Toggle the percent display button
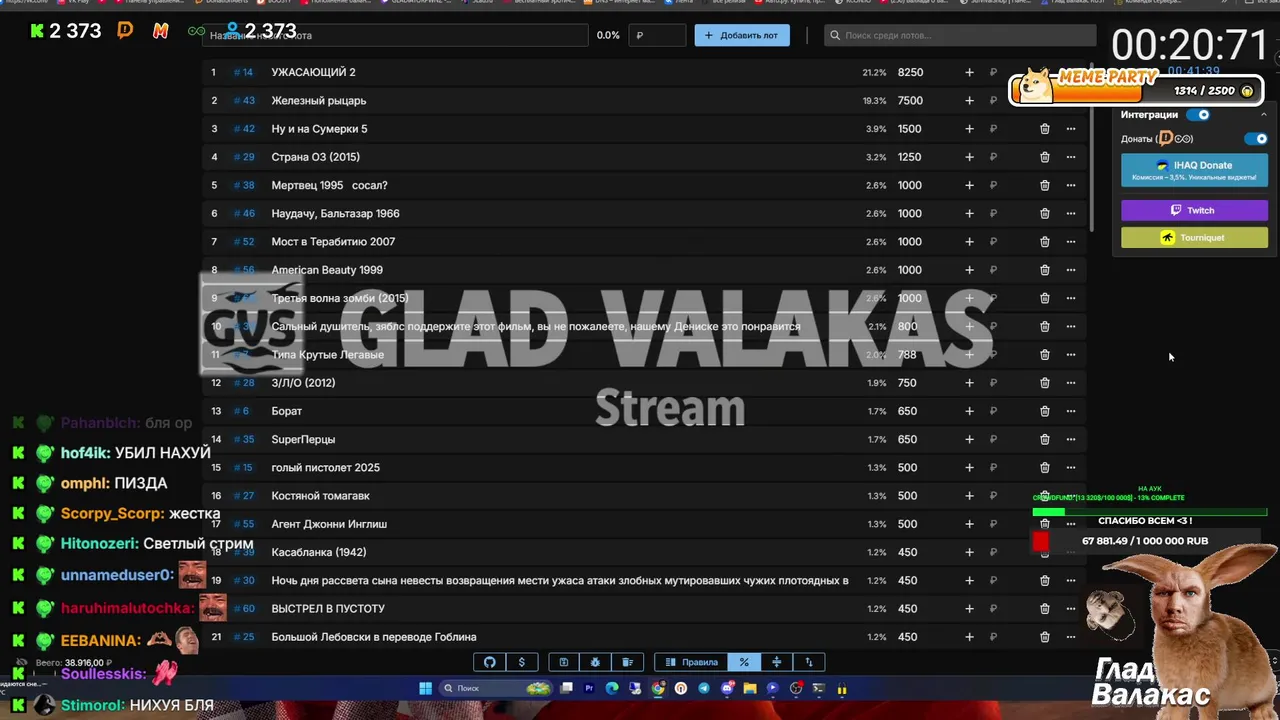Screen dimensions: 1280x720 pyautogui.click(x=744, y=662)
